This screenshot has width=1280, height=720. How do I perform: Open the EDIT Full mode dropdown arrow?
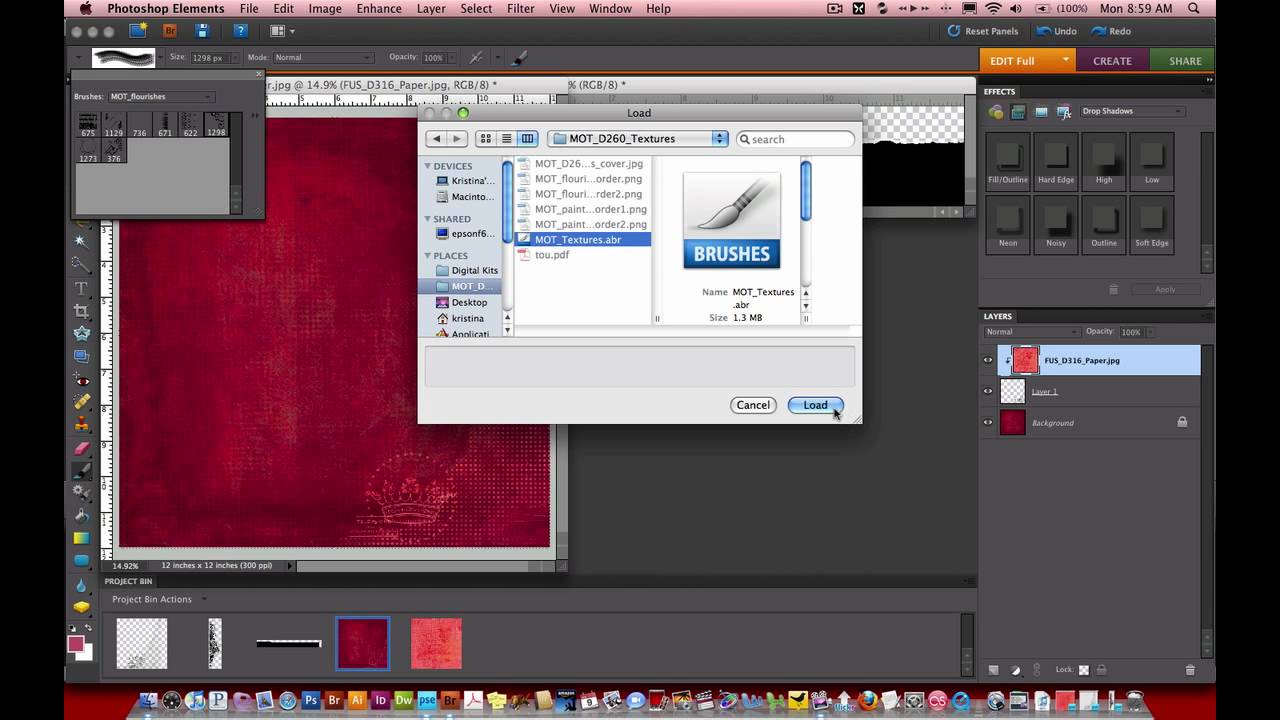click(x=1065, y=60)
